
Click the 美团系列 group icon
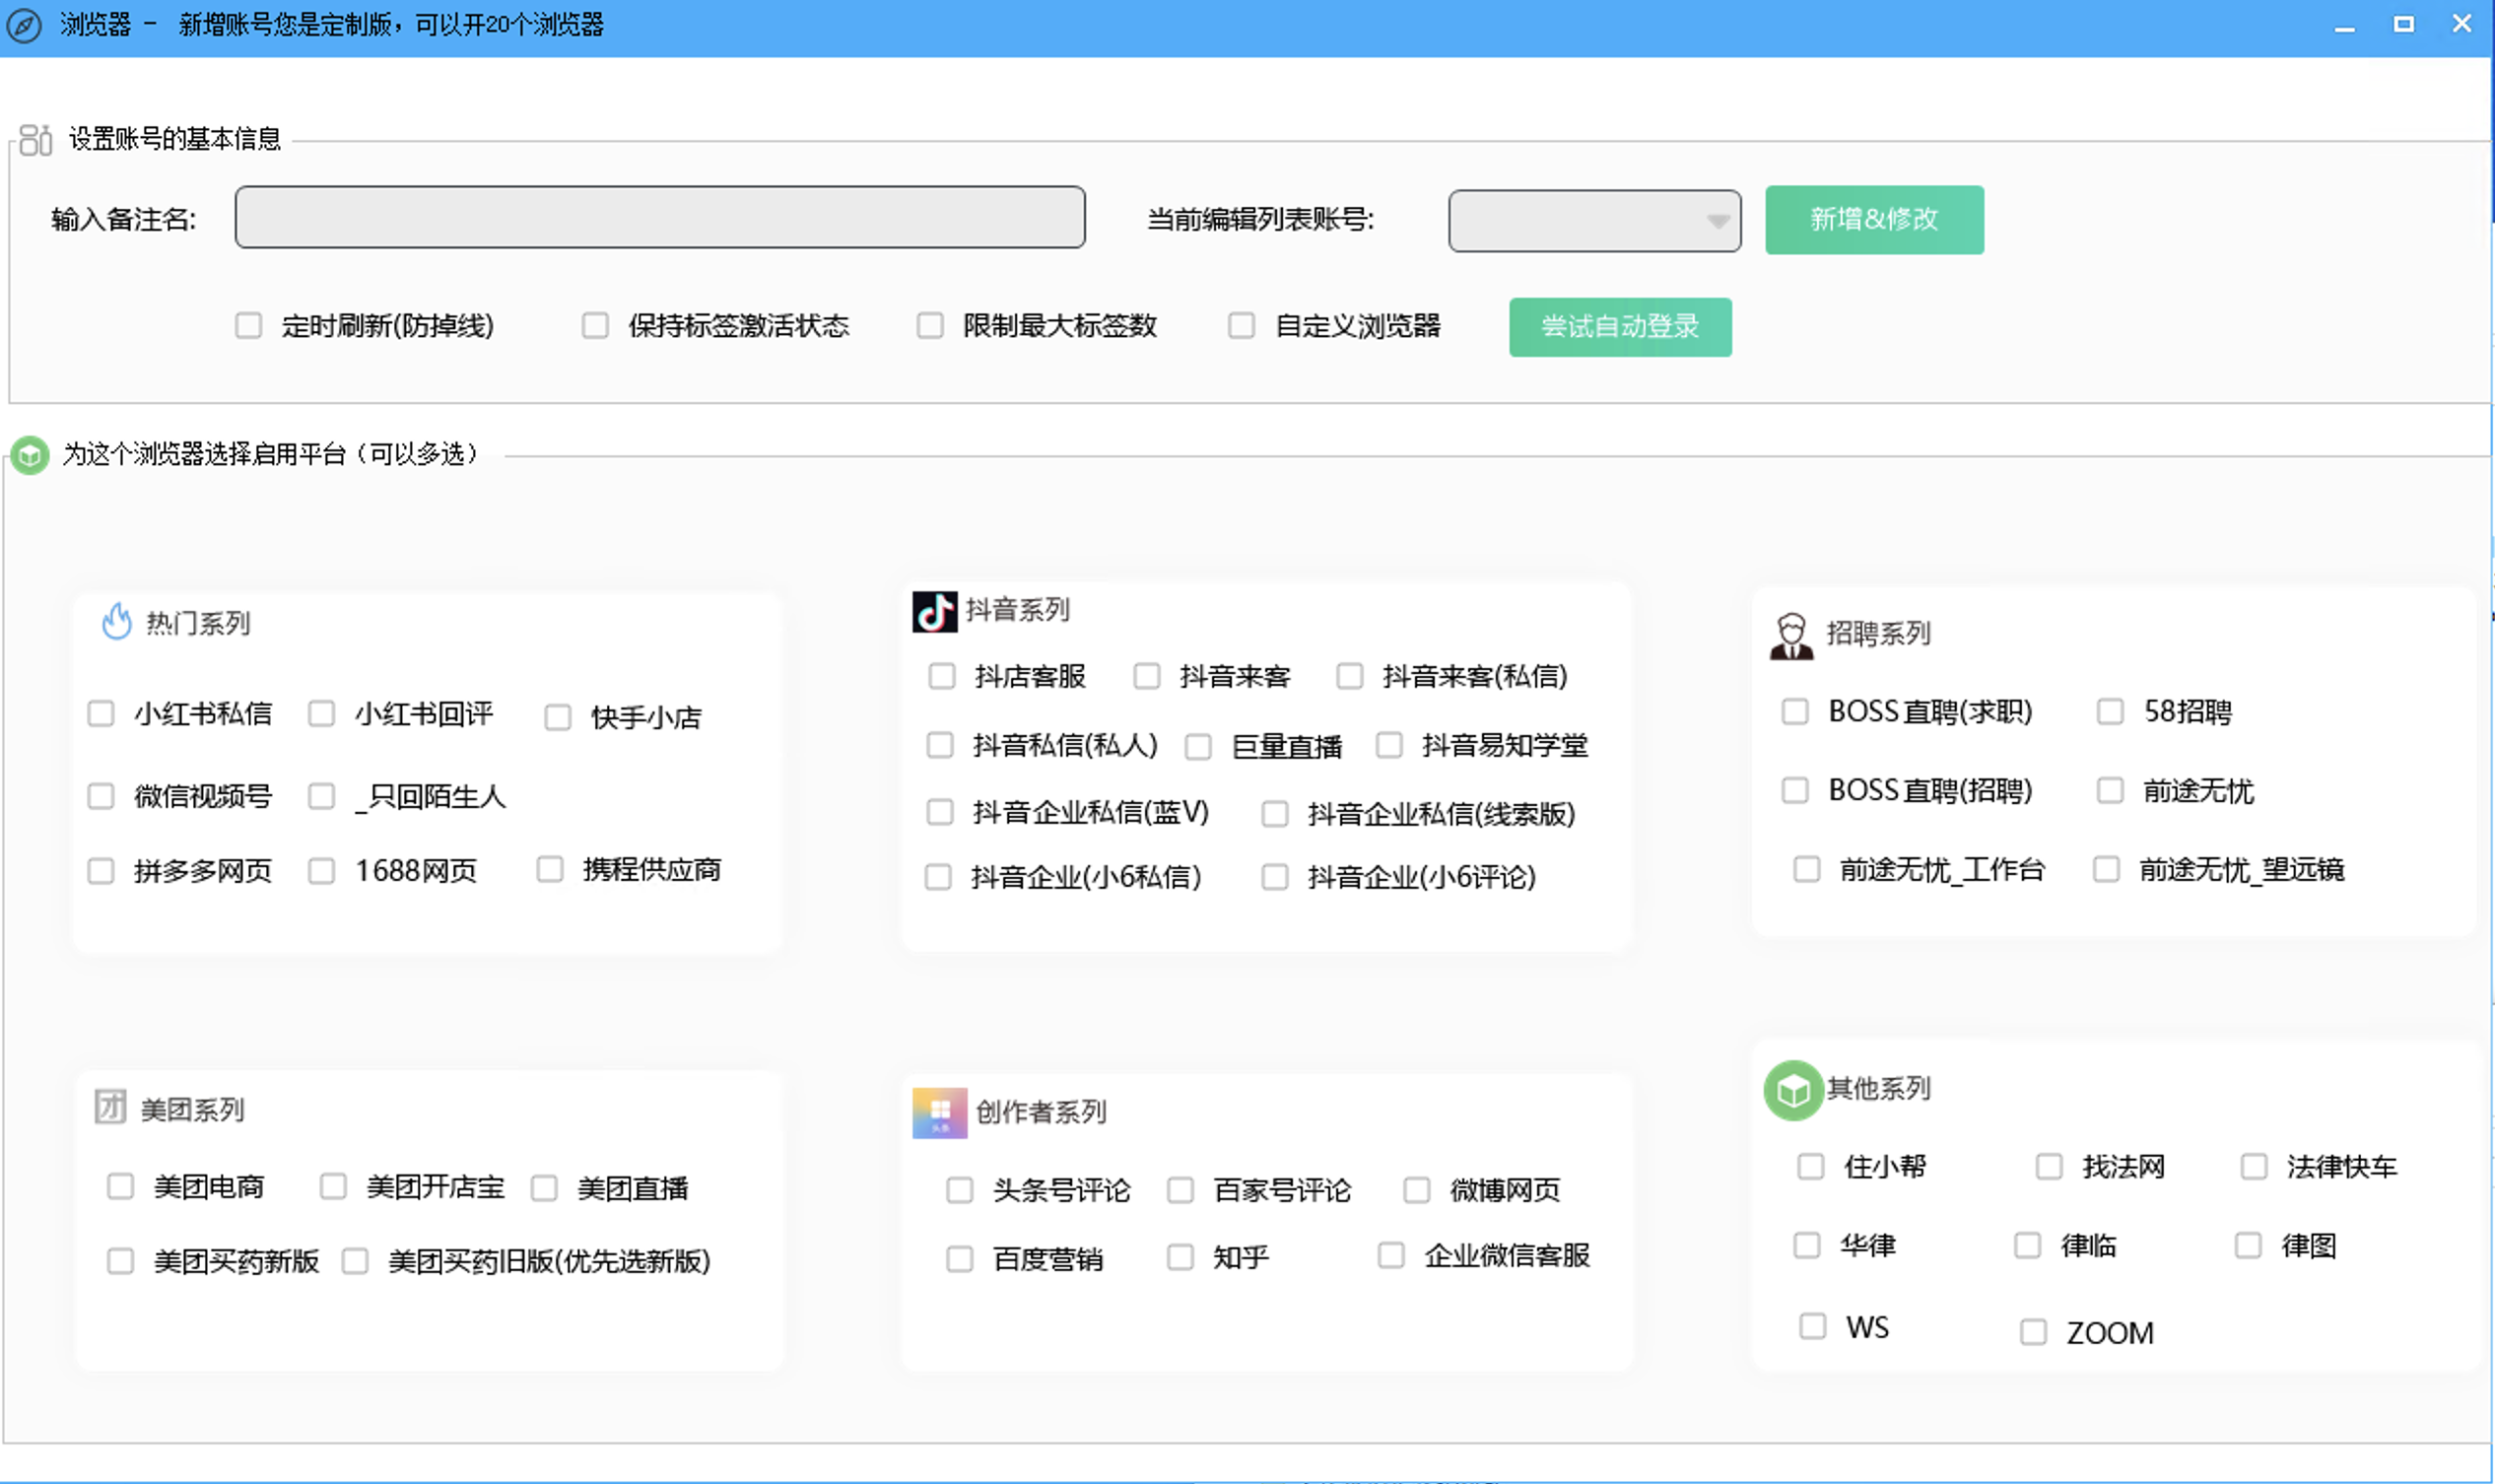(x=111, y=1107)
